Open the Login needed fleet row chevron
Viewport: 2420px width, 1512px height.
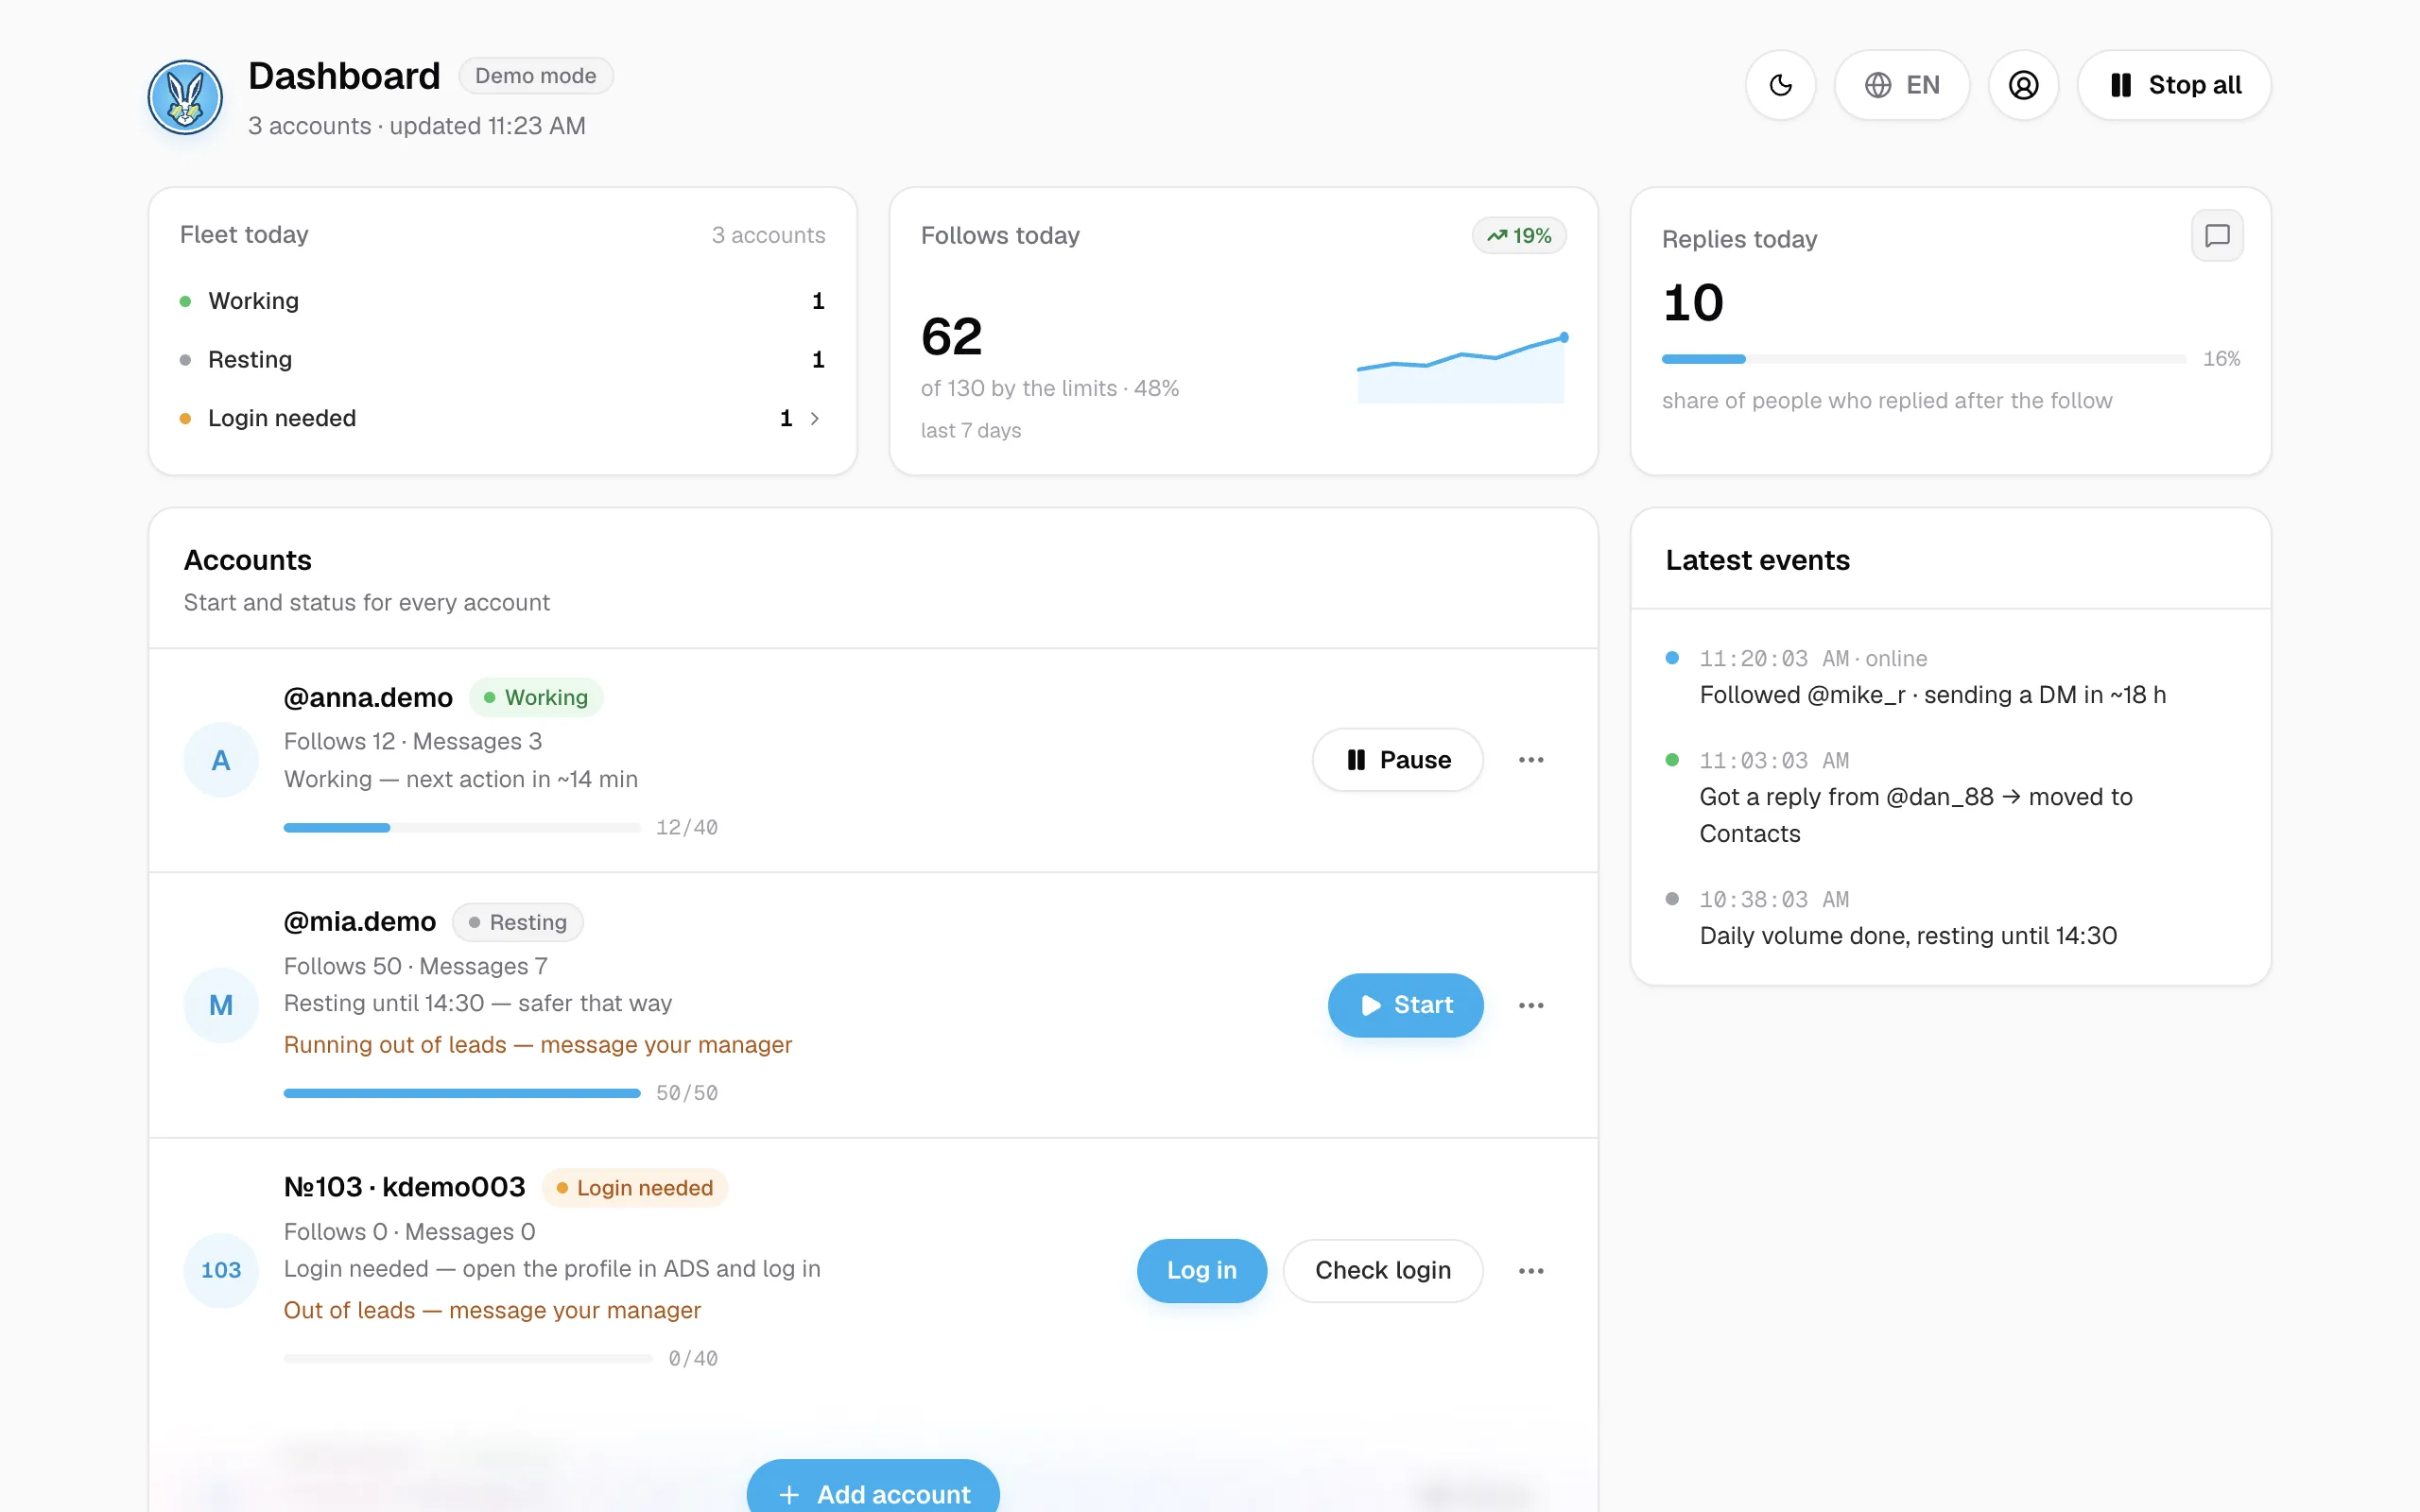(815, 418)
